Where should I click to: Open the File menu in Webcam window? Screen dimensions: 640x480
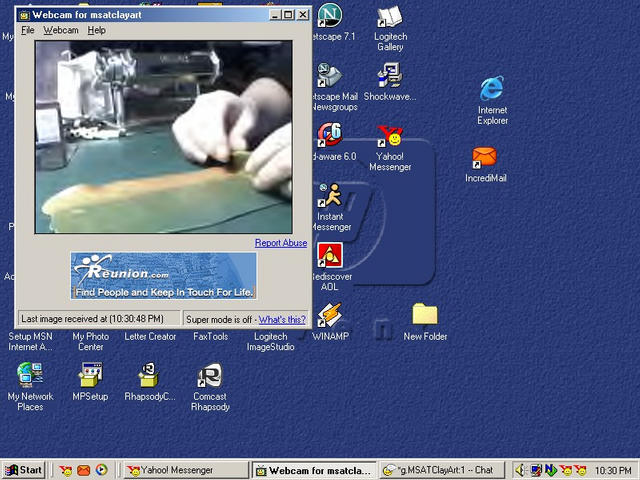point(28,30)
